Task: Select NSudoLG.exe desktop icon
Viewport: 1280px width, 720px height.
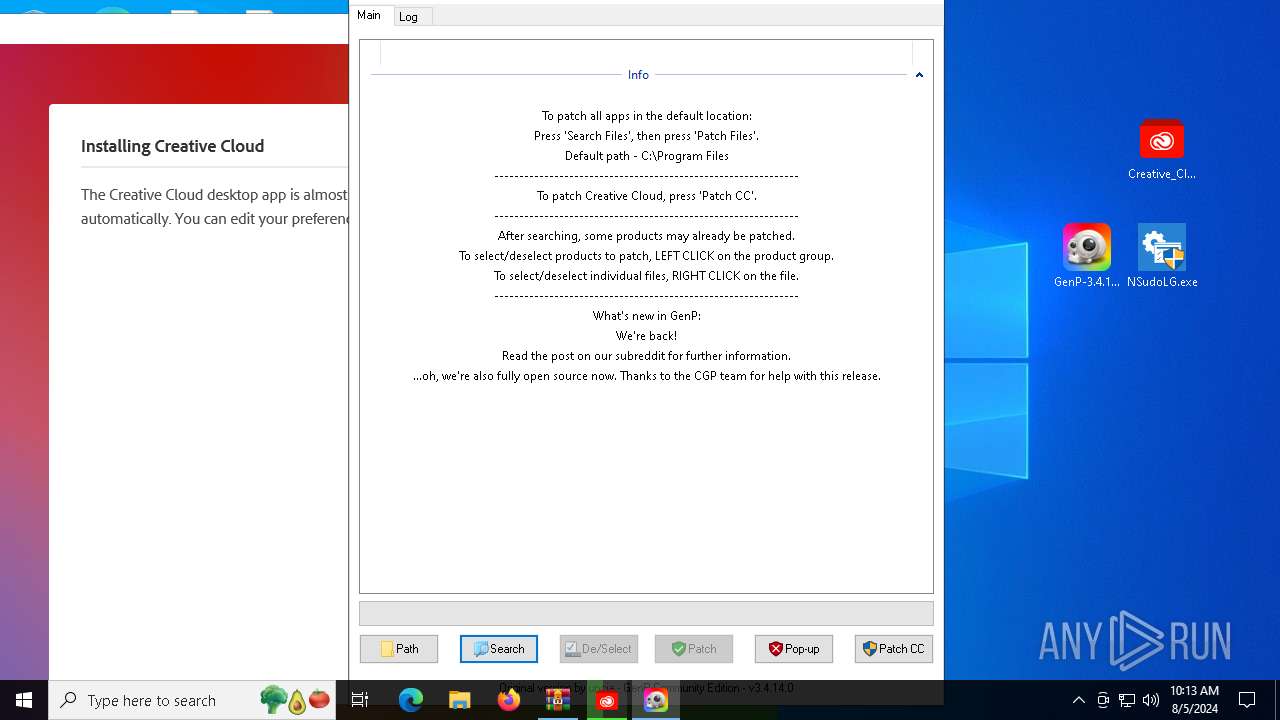Action: [x=1162, y=256]
